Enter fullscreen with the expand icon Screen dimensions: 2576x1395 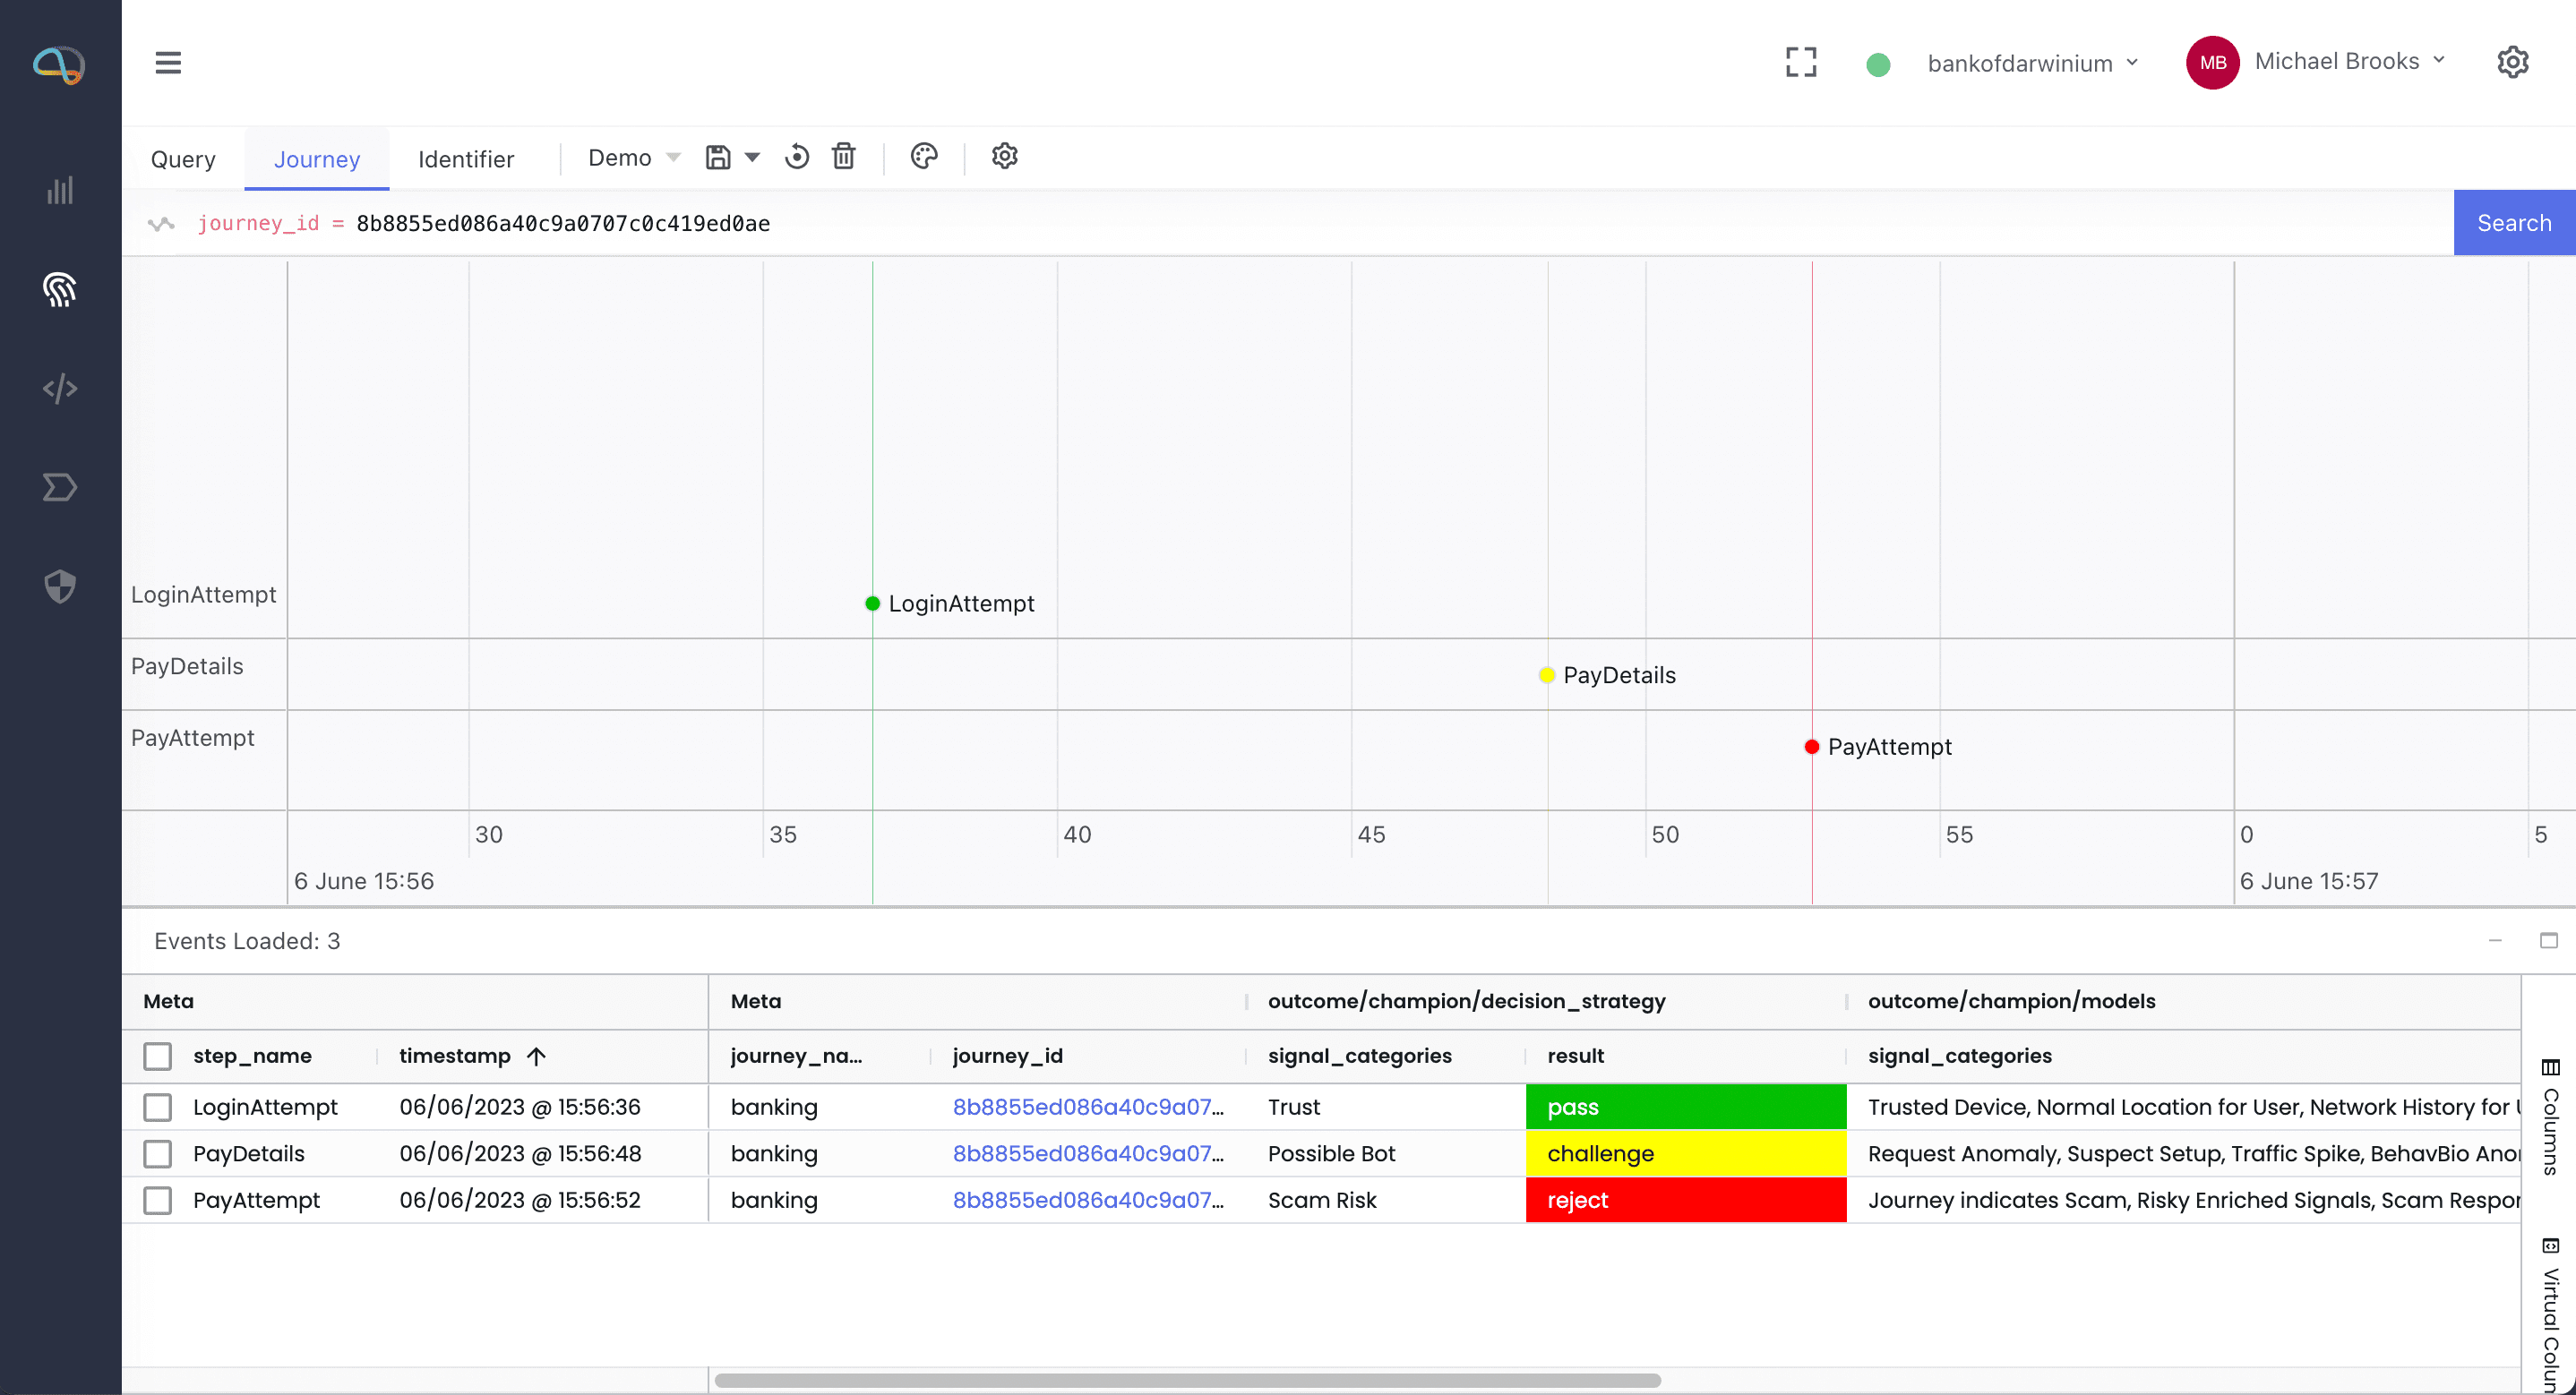[x=1801, y=62]
